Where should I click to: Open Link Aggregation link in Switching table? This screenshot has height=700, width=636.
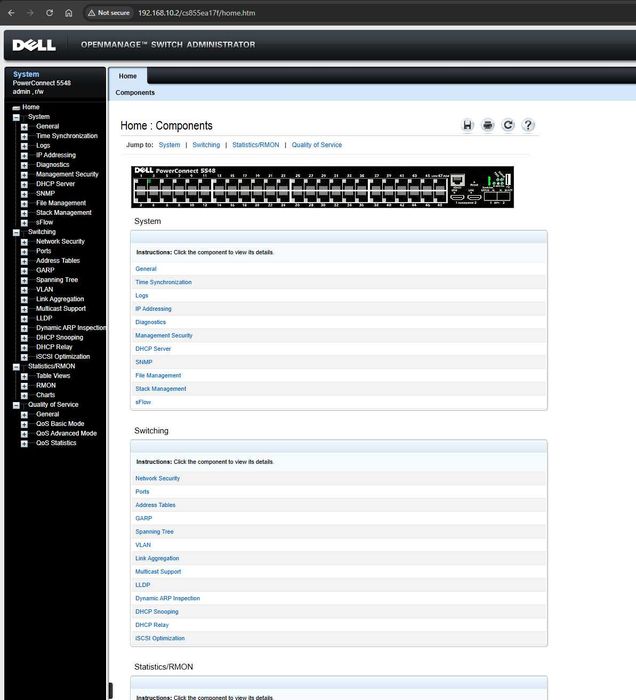(x=157, y=558)
